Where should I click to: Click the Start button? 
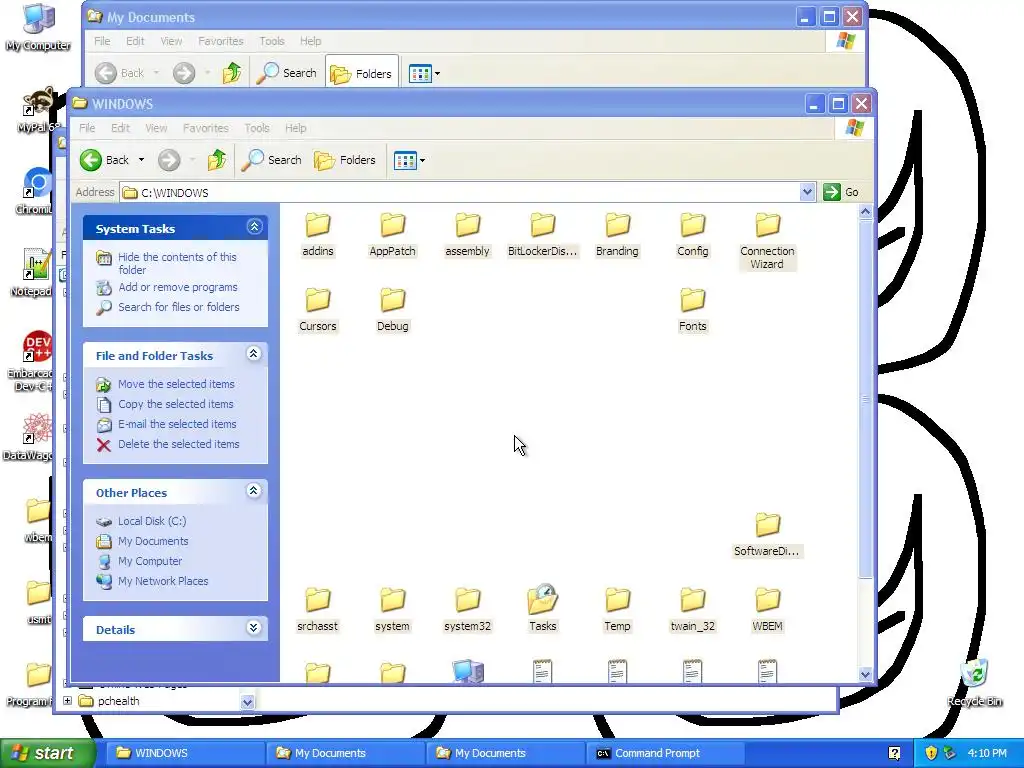[x=47, y=754]
